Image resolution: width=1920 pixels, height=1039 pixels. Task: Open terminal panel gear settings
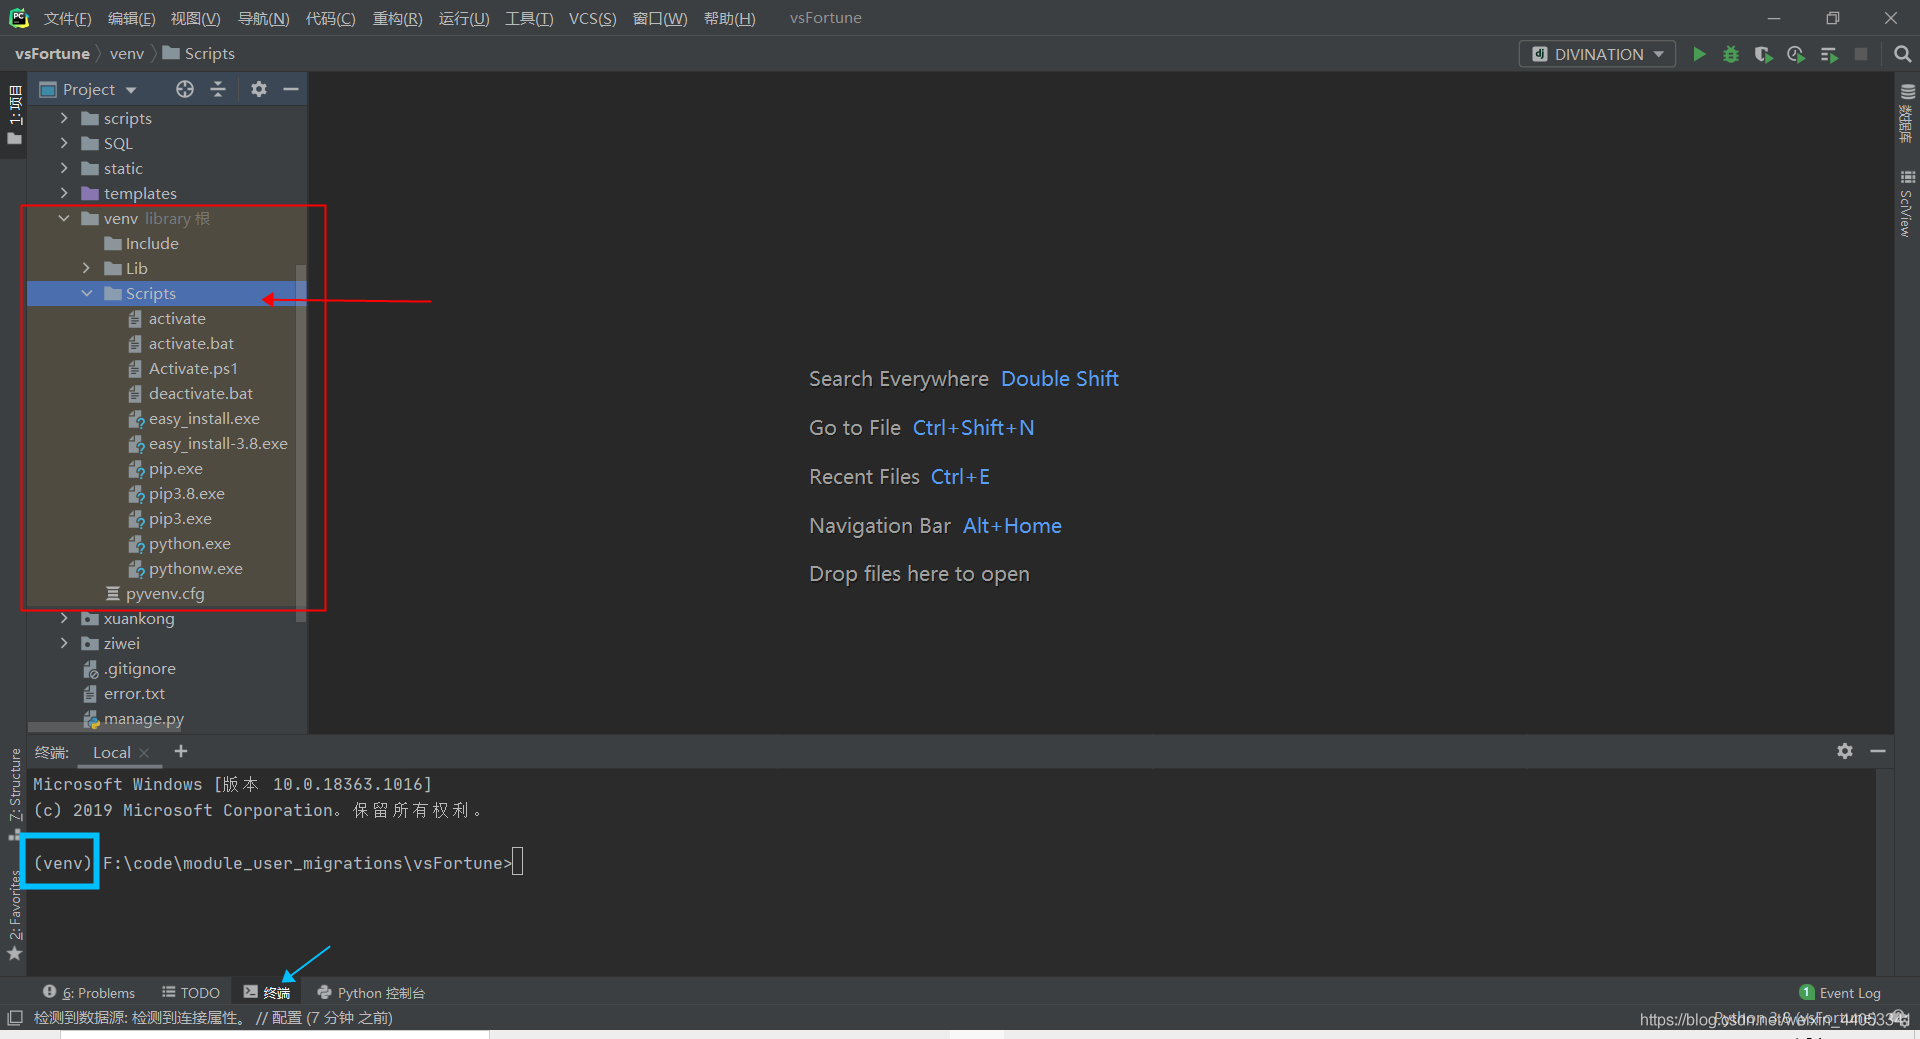1845,751
